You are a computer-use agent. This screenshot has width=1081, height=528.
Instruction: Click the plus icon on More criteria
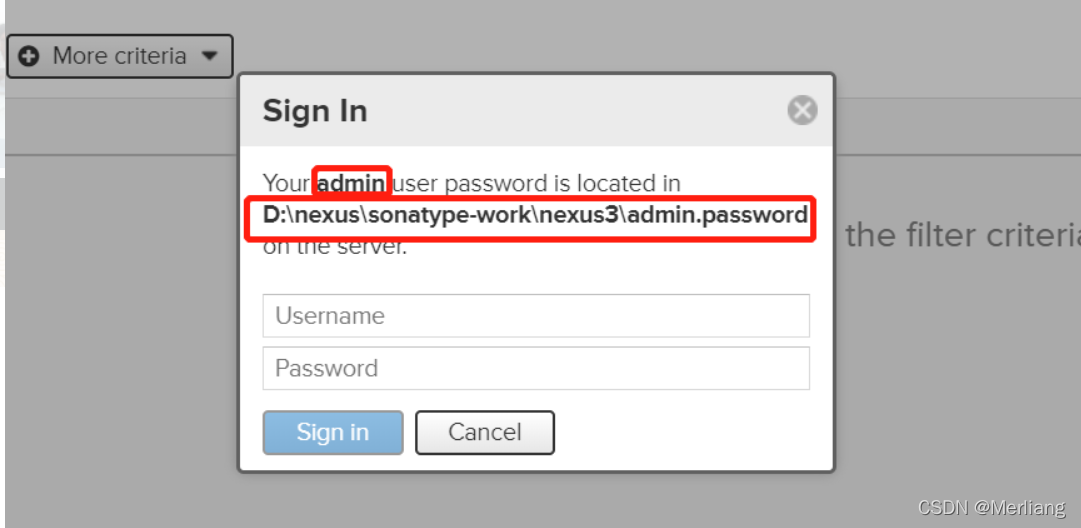[x=30, y=56]
